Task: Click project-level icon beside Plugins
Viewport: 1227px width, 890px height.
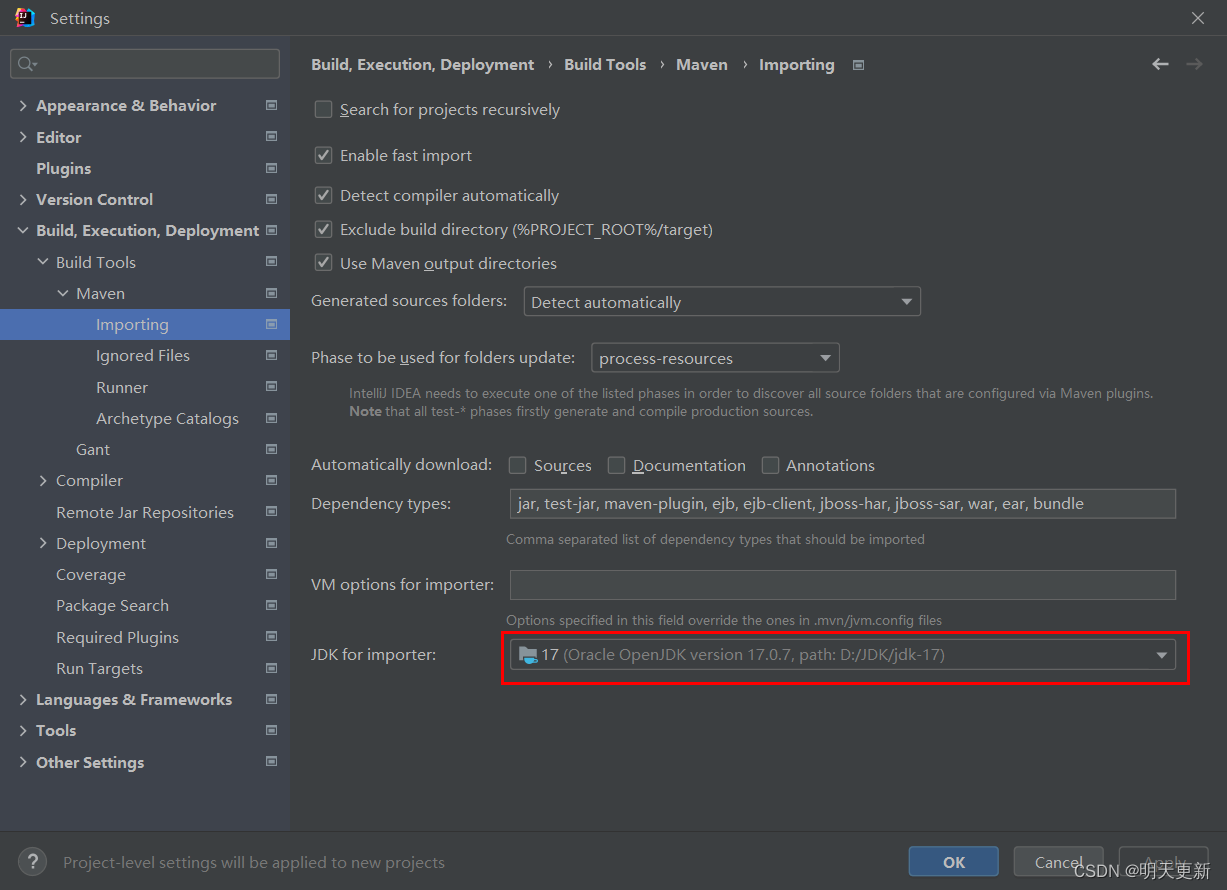Action: click(x=271, y=167)
